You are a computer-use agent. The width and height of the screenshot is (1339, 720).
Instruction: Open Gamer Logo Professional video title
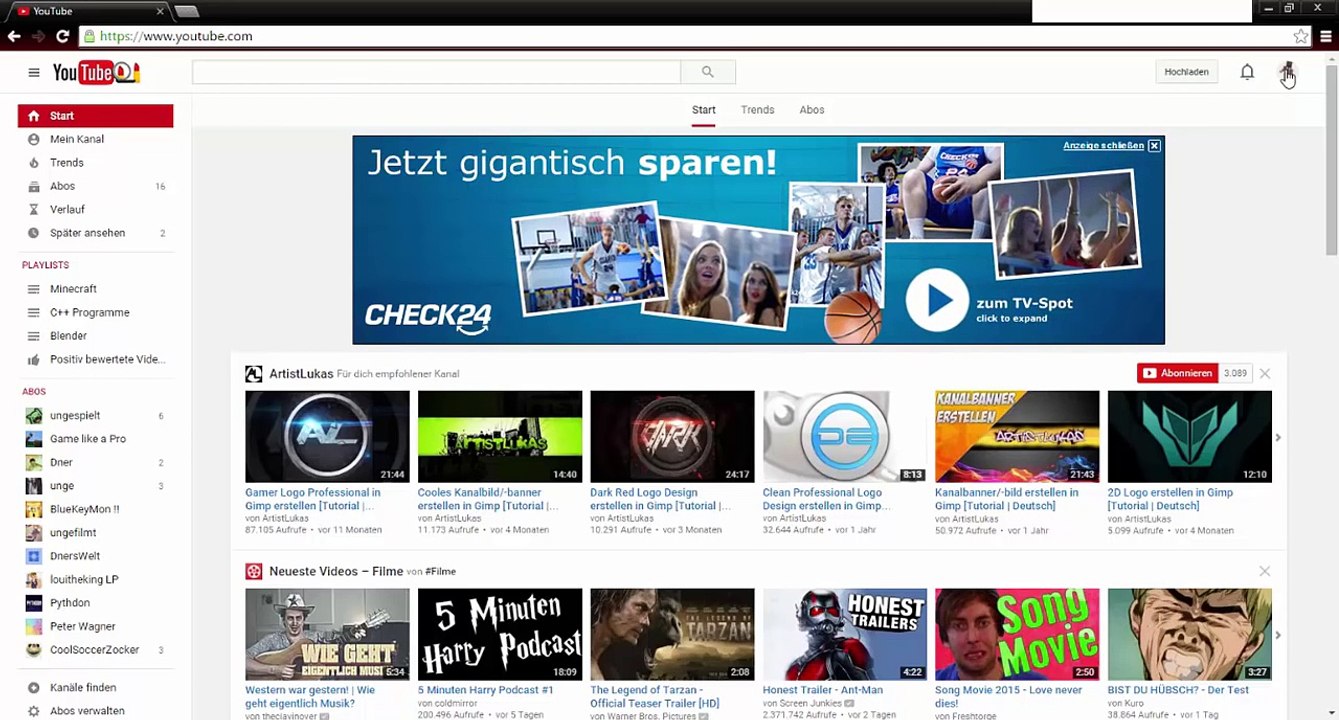[313, 499]
